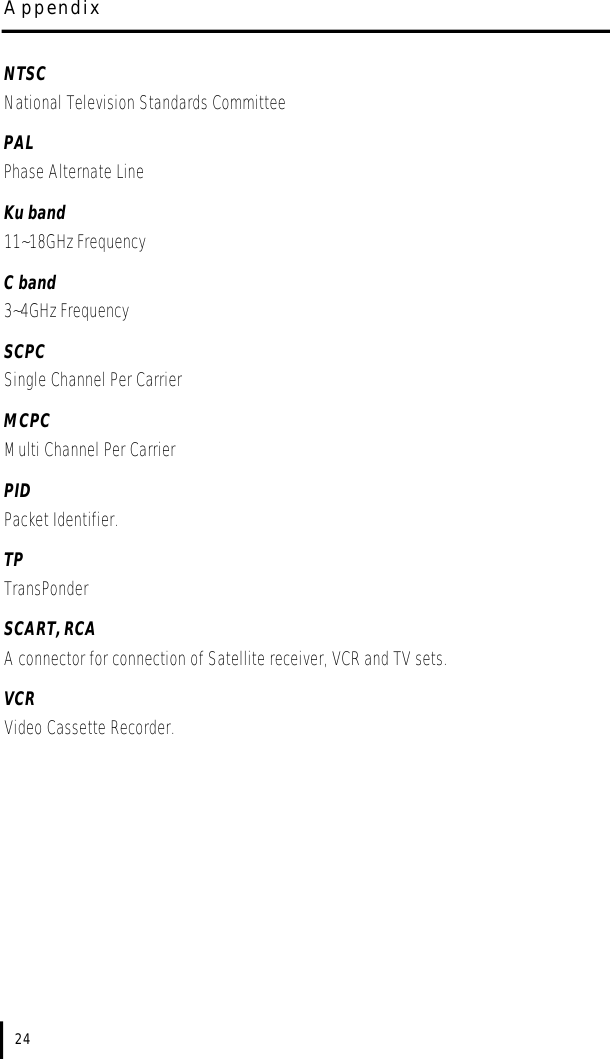
Task: Click the Video Cassette Recorder text
Action: click(x=89, y=729)
